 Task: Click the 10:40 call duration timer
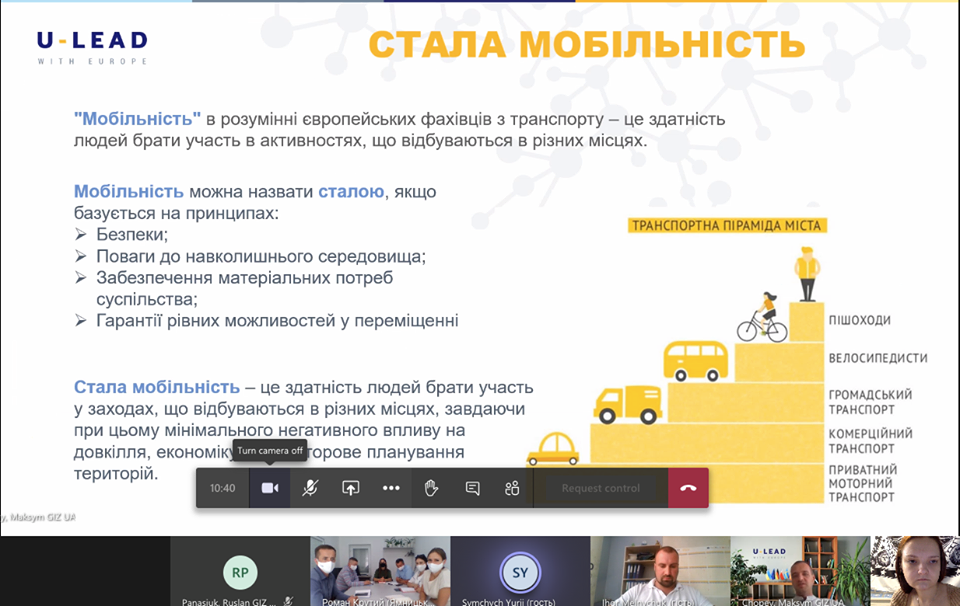222,488
